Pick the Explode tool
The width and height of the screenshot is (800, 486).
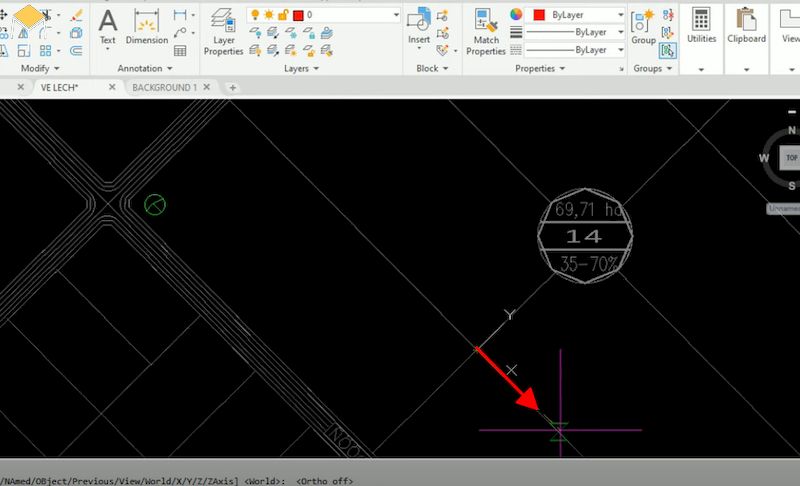coord(76,33)
